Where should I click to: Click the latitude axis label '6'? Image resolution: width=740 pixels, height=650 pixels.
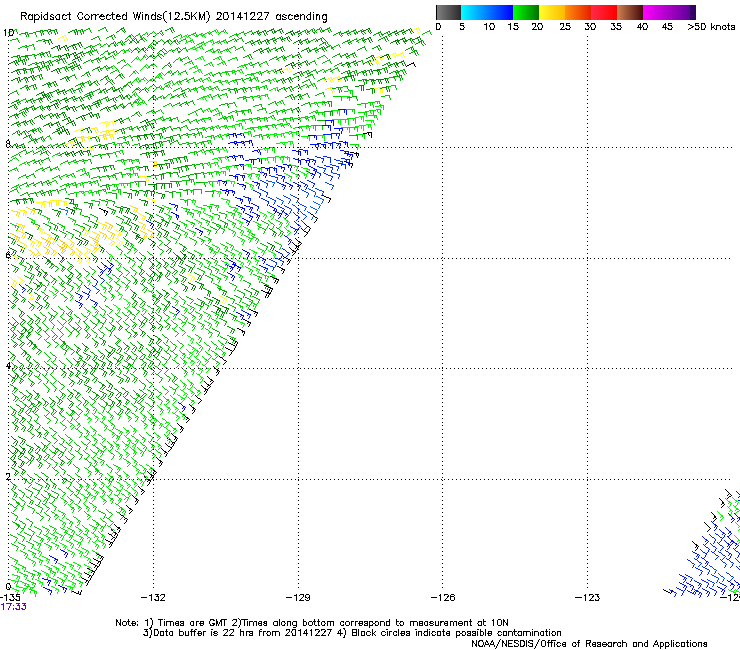coord(8,255)
